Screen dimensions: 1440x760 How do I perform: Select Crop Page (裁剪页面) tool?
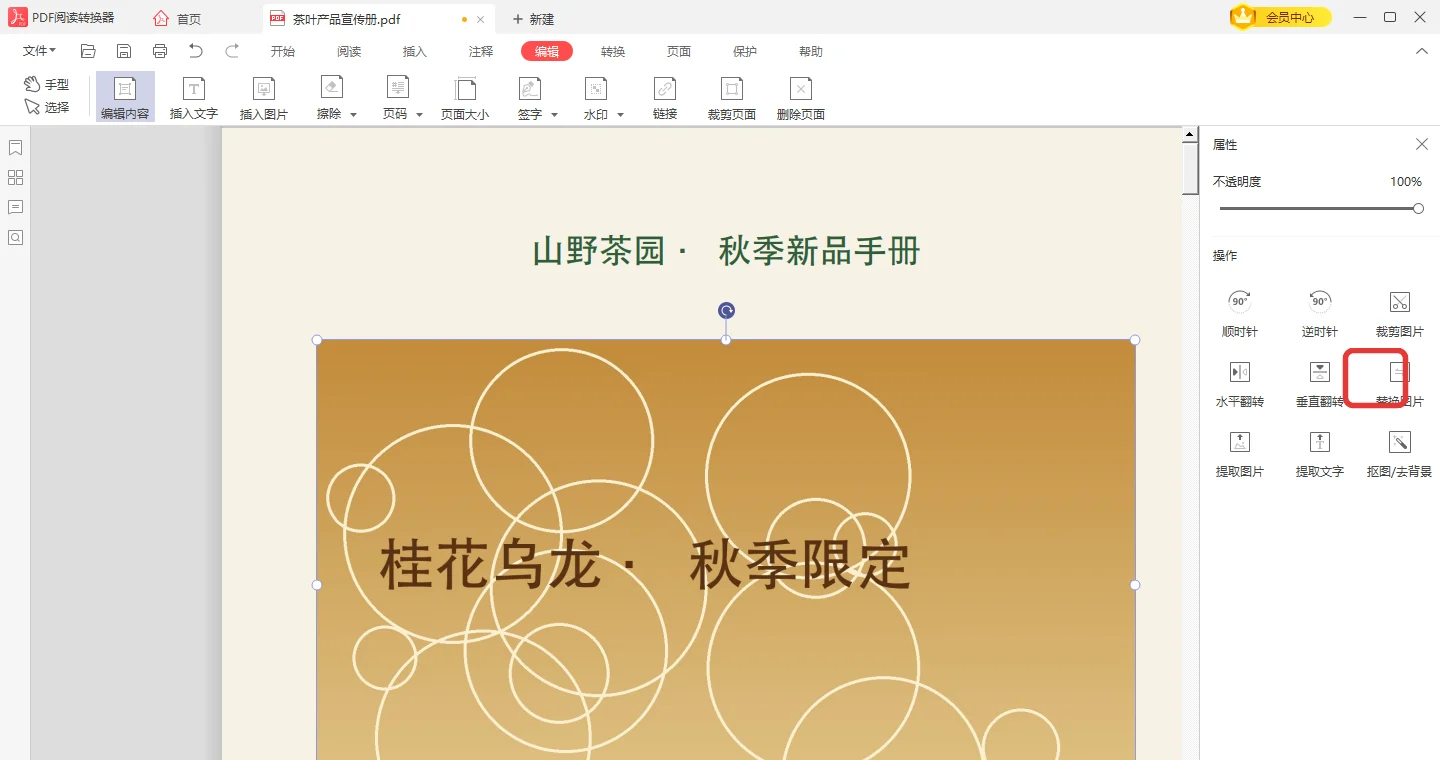point(732,97)
